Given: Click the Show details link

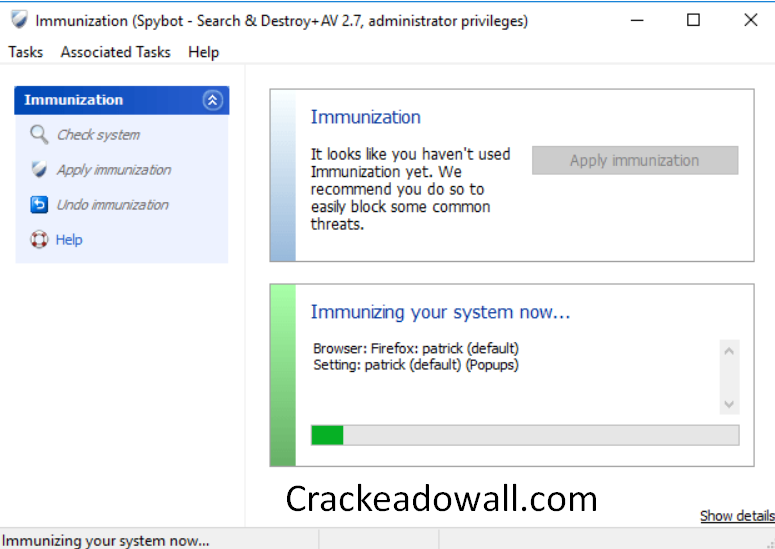Looking at the screenshot, I should (x=737, y=516).
